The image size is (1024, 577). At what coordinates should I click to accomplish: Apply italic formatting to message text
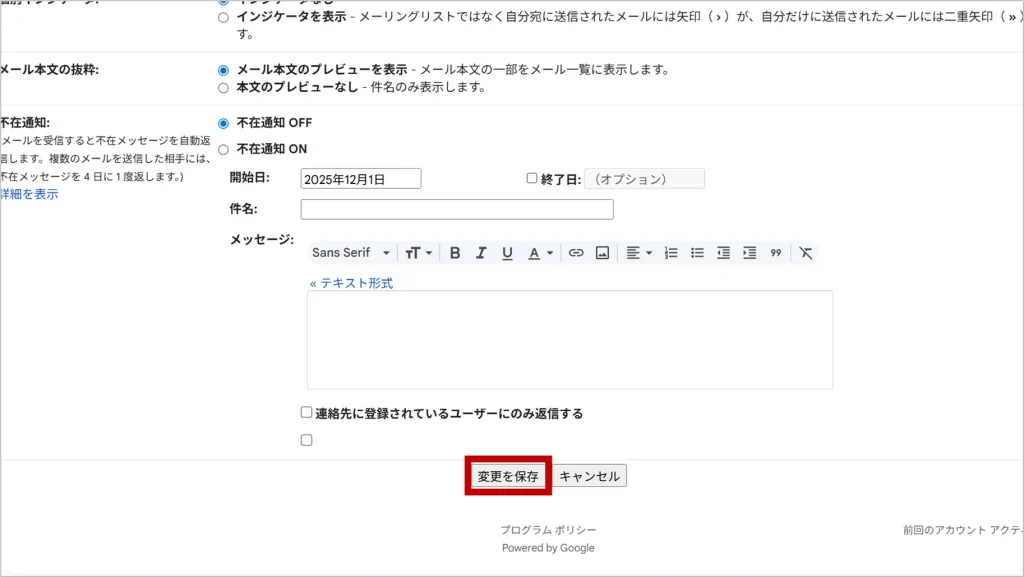point(481,253)
